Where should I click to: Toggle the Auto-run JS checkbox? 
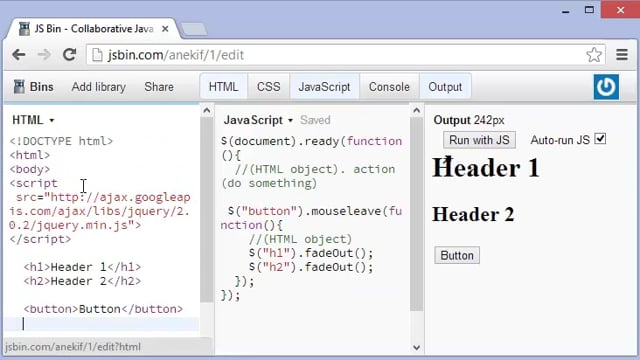point(600,139)
